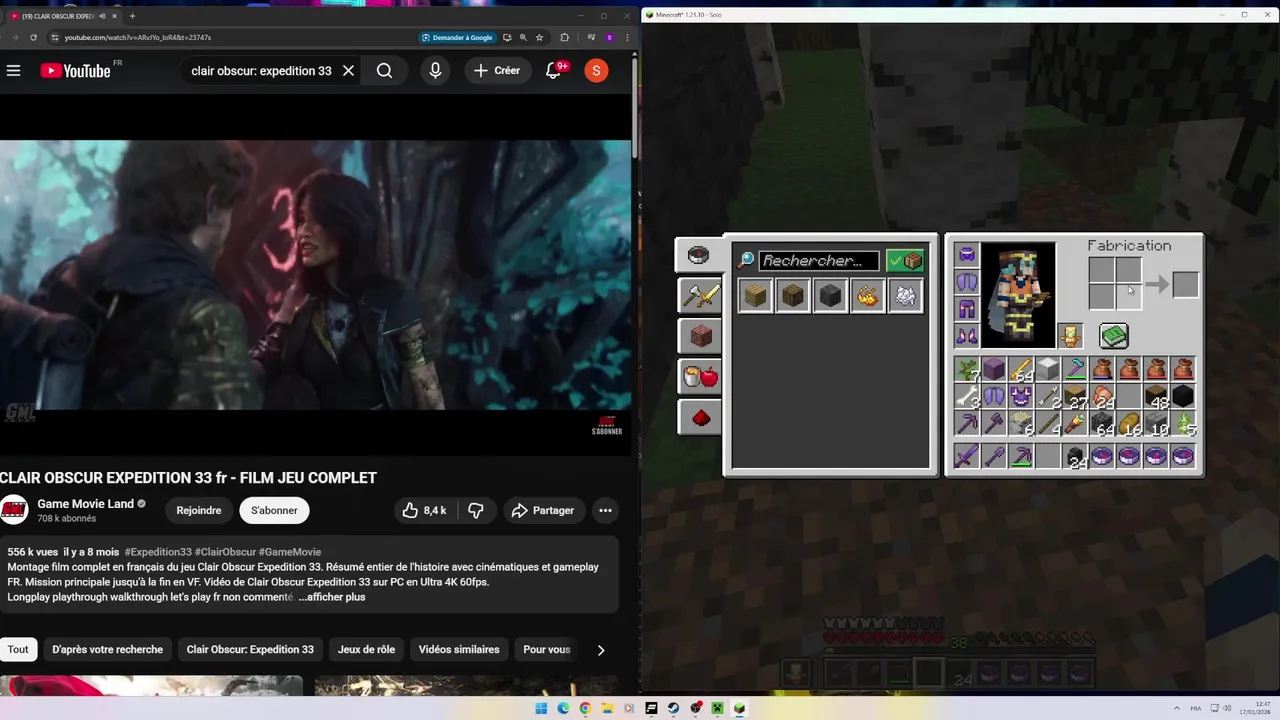
Task: Select the Pour vous chip
Action: coord(546,649)
